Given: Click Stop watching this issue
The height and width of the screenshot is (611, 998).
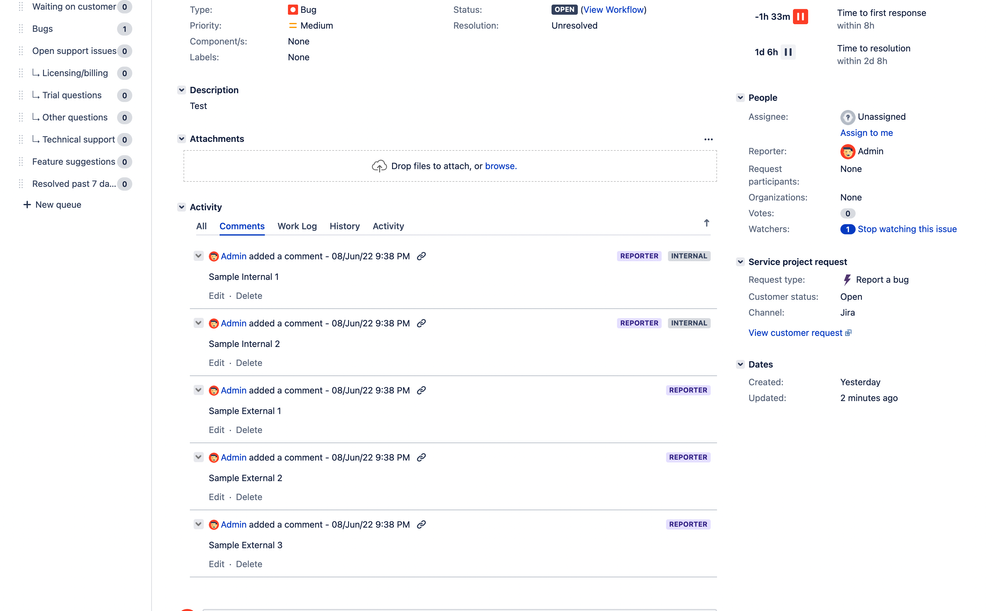Looking at the screenshot, I should [907, 230].
